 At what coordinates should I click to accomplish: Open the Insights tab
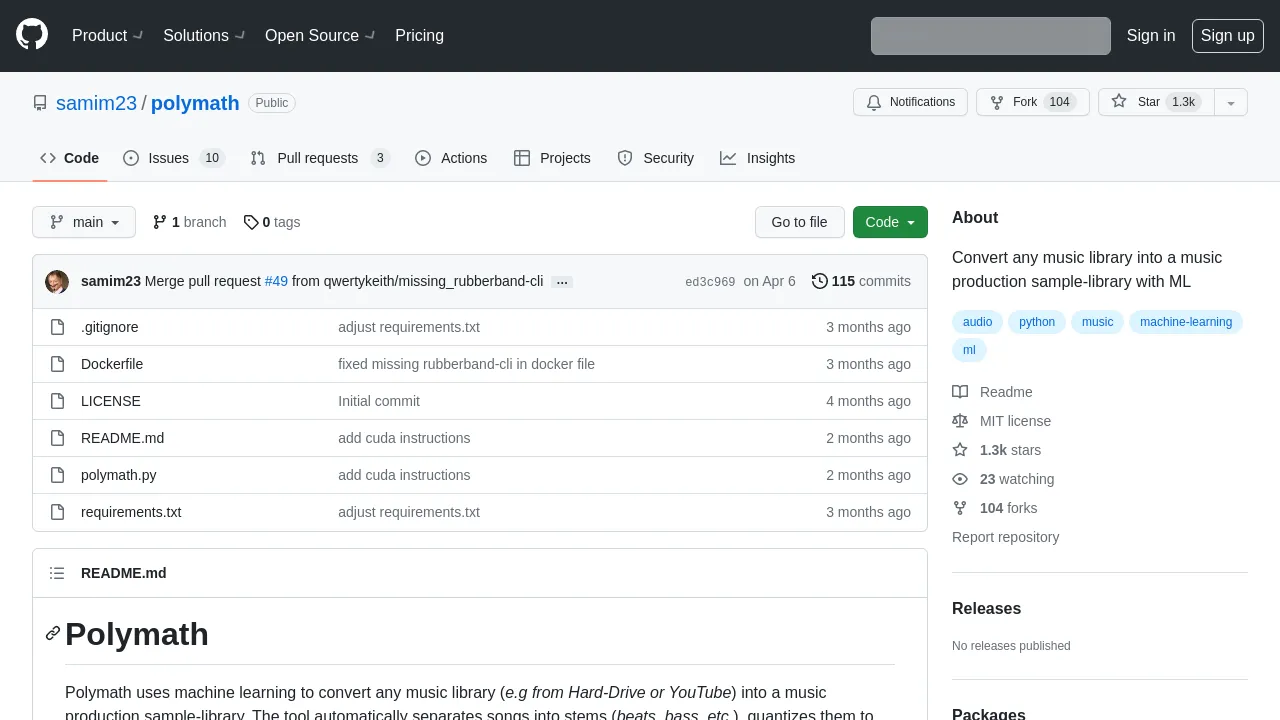click(758, 158)
